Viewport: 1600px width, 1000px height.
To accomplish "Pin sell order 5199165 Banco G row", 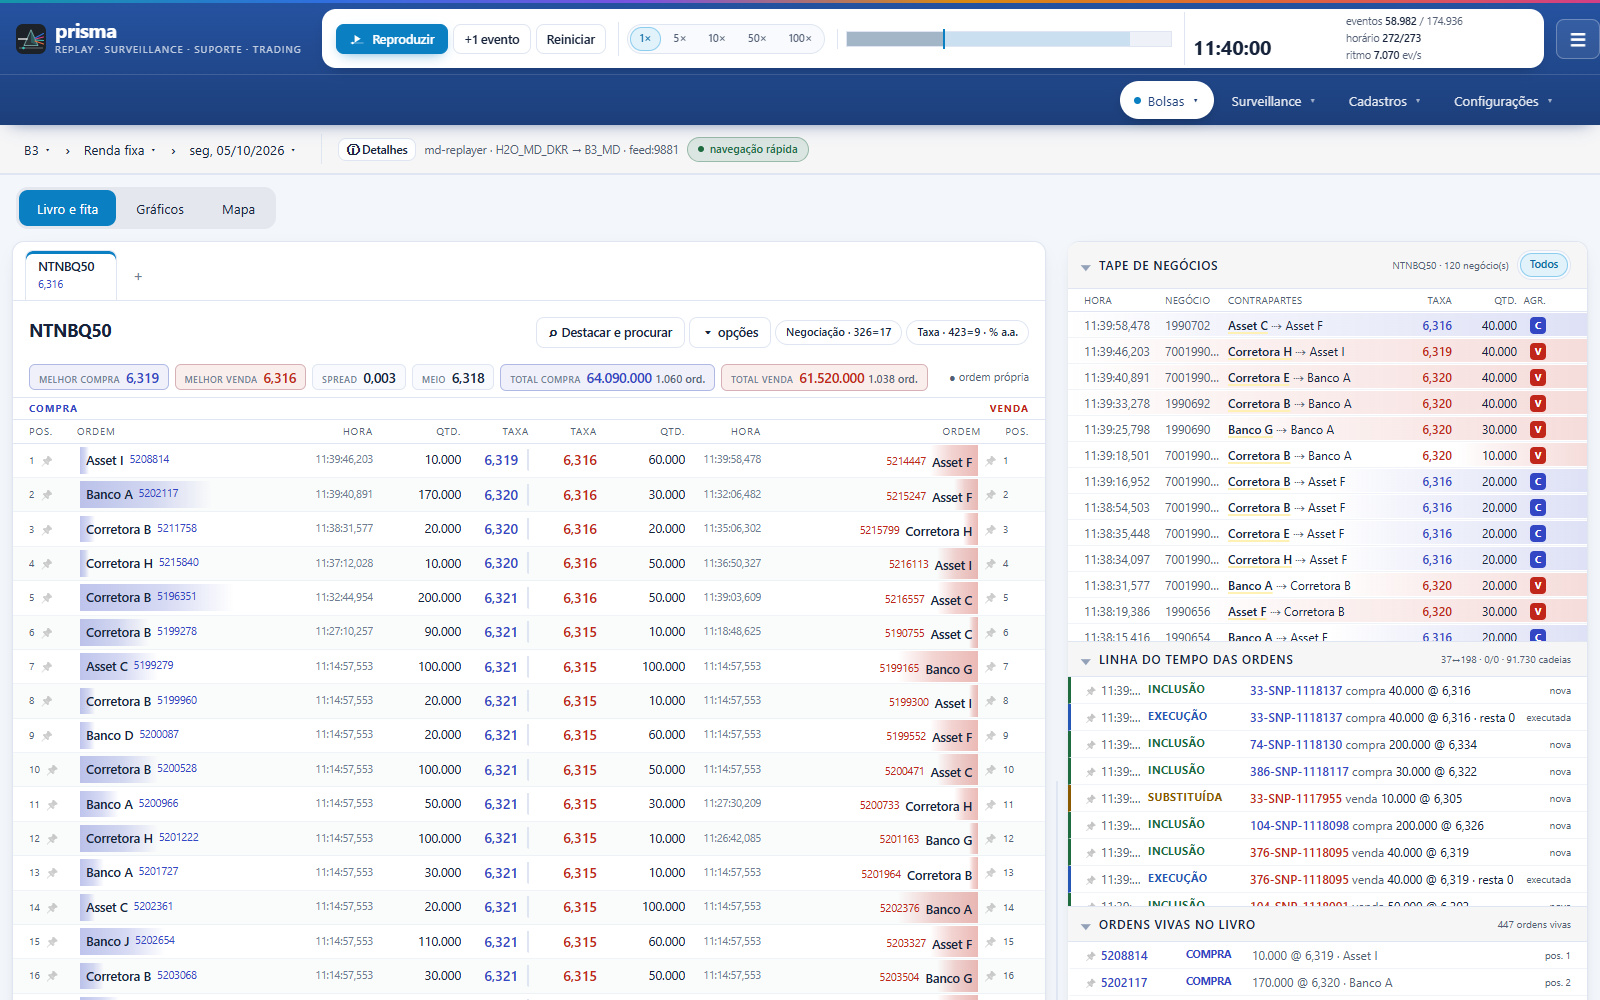I will (x=991, y=667).
